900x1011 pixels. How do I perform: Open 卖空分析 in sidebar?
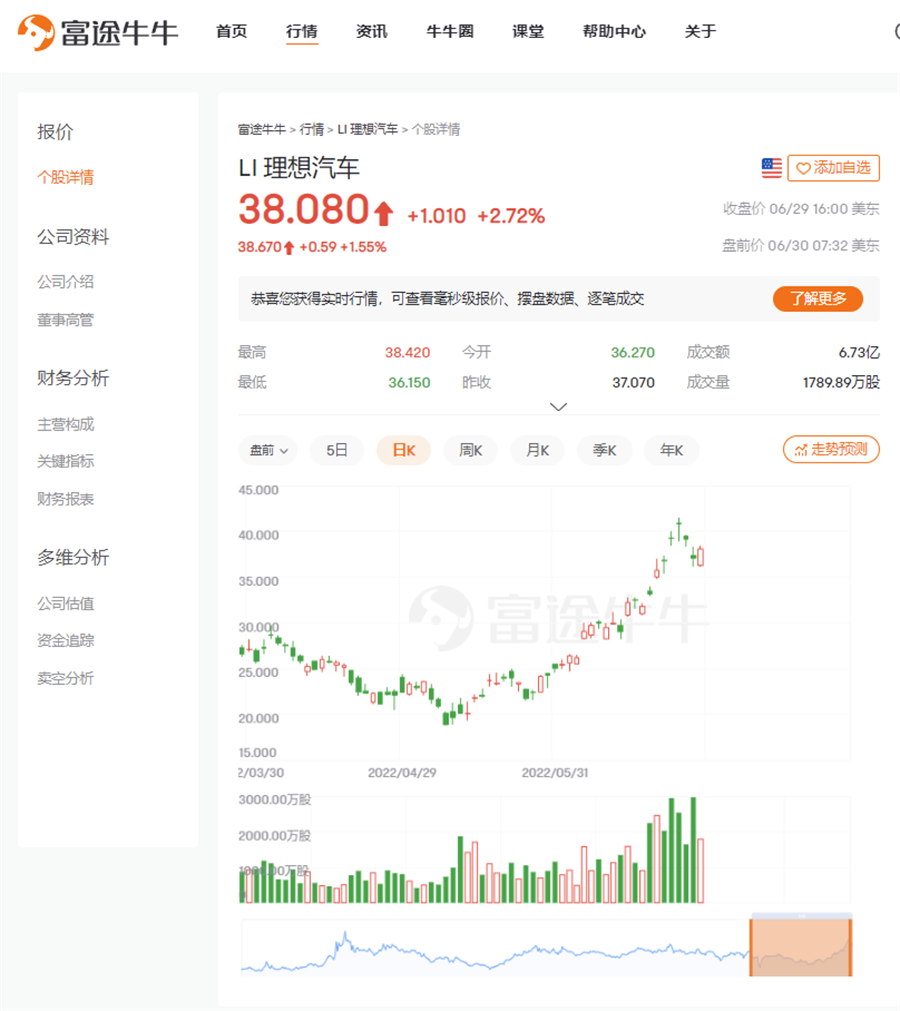point(66,678)
